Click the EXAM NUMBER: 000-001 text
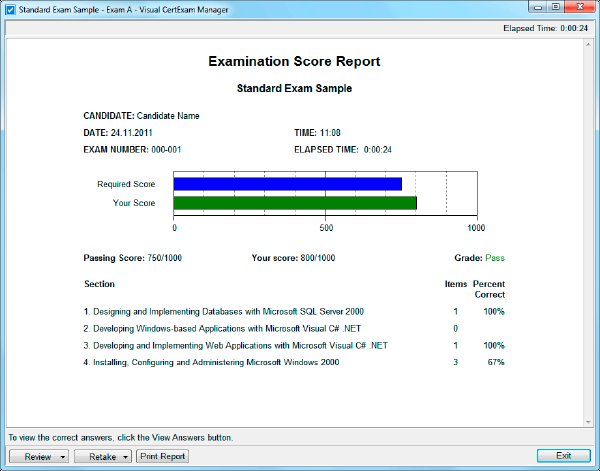Image resolution: width=600 pixels, height=471 pixels. point(132,150)
